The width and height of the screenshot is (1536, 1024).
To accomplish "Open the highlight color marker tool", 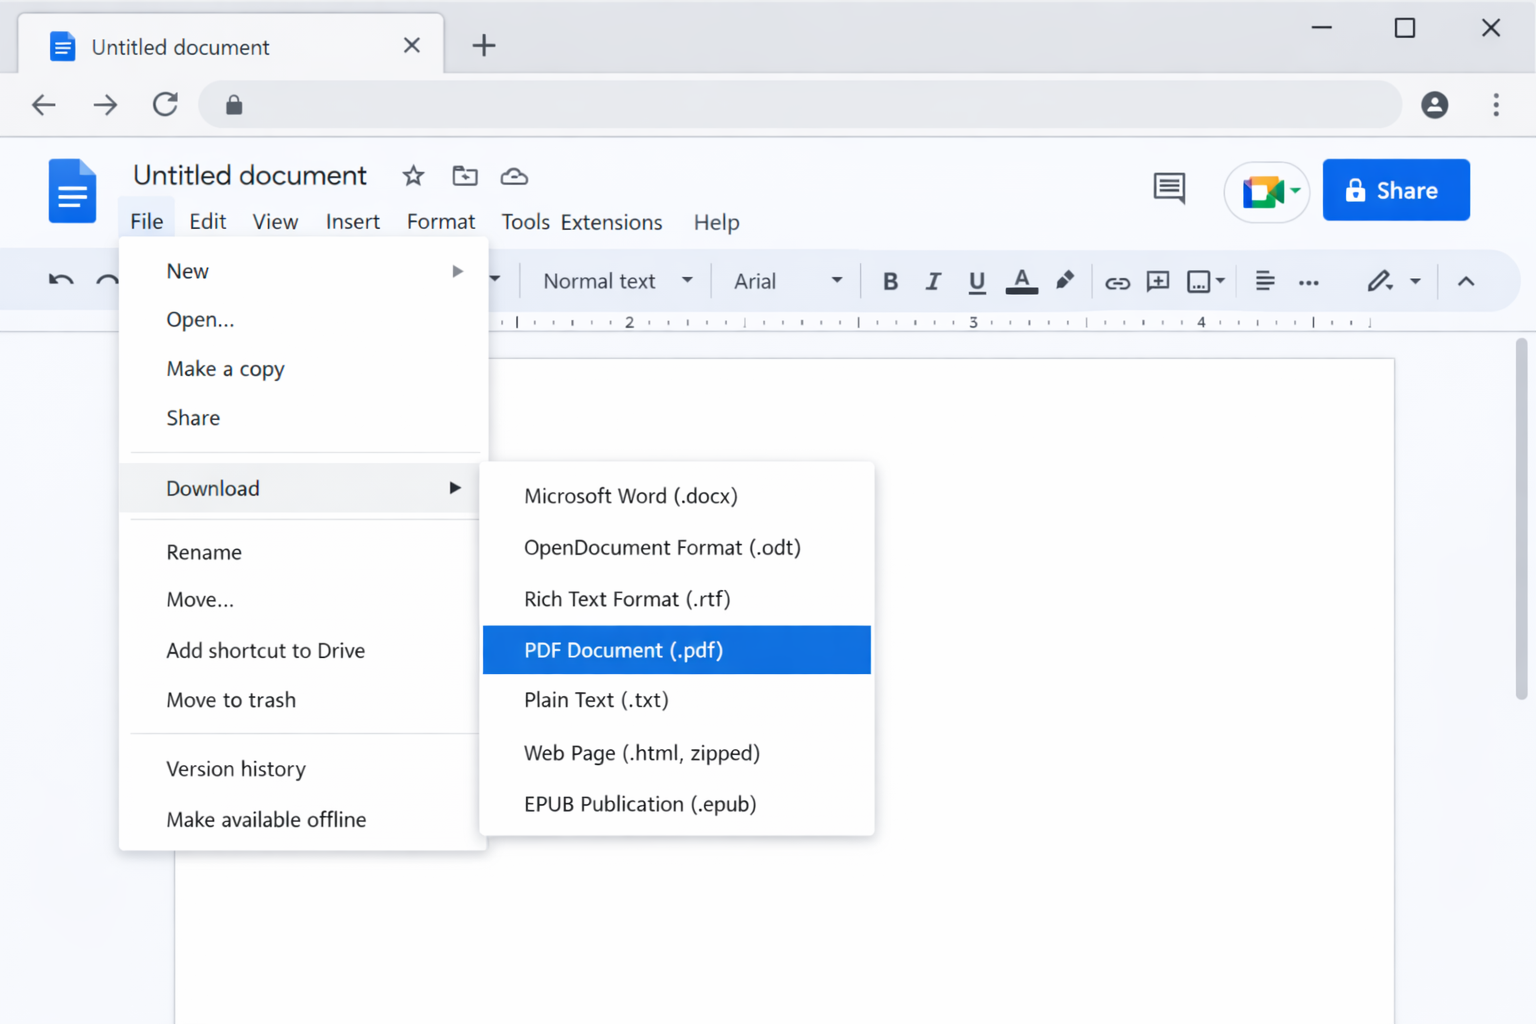I will 1065,281.
